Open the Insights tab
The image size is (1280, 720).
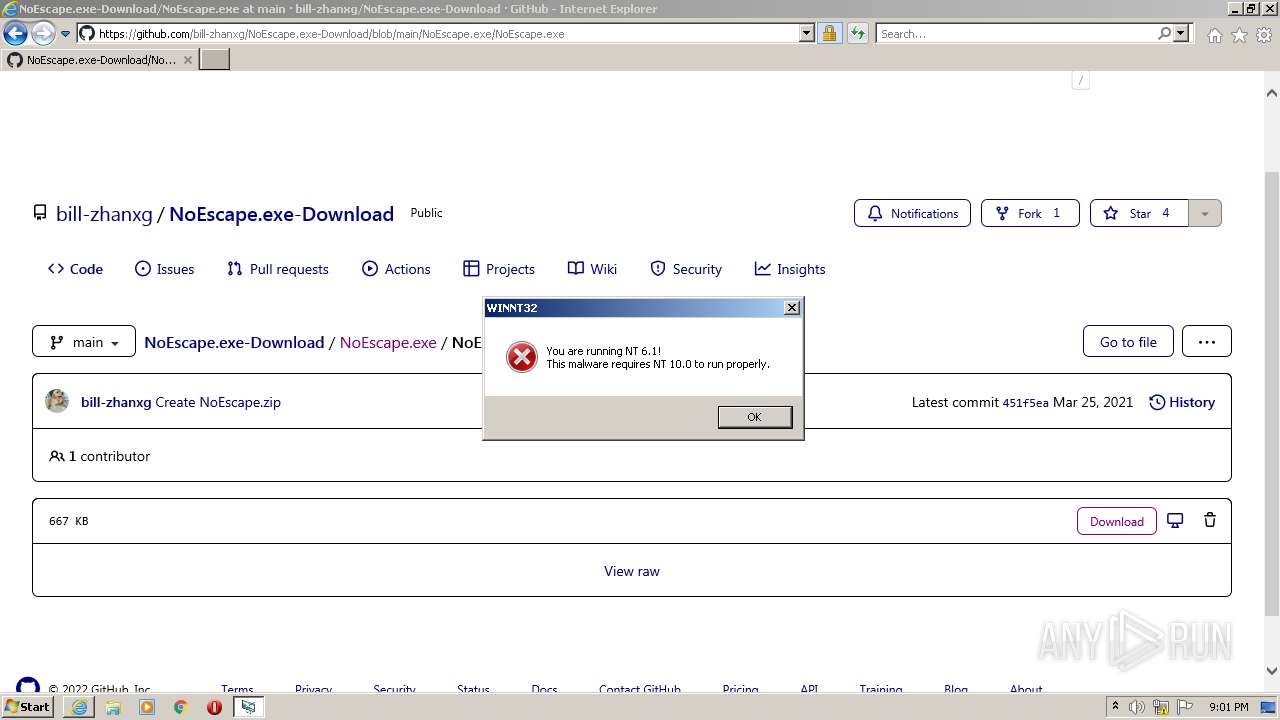790,269
